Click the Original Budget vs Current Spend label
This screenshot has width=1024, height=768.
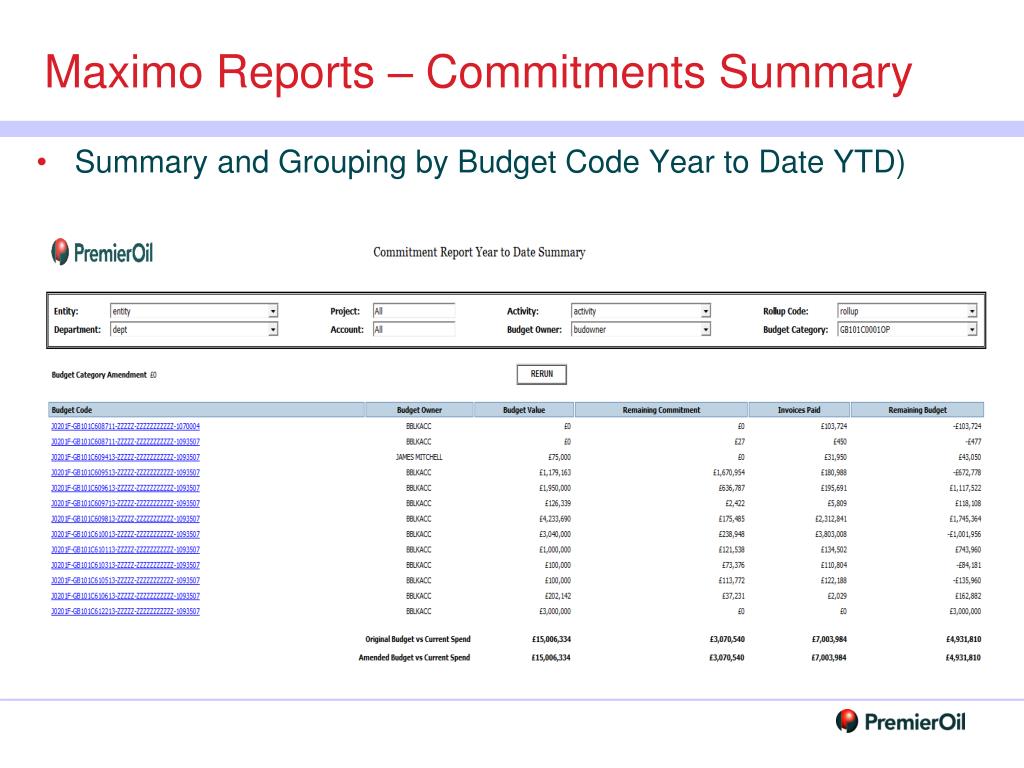(418, 639)
